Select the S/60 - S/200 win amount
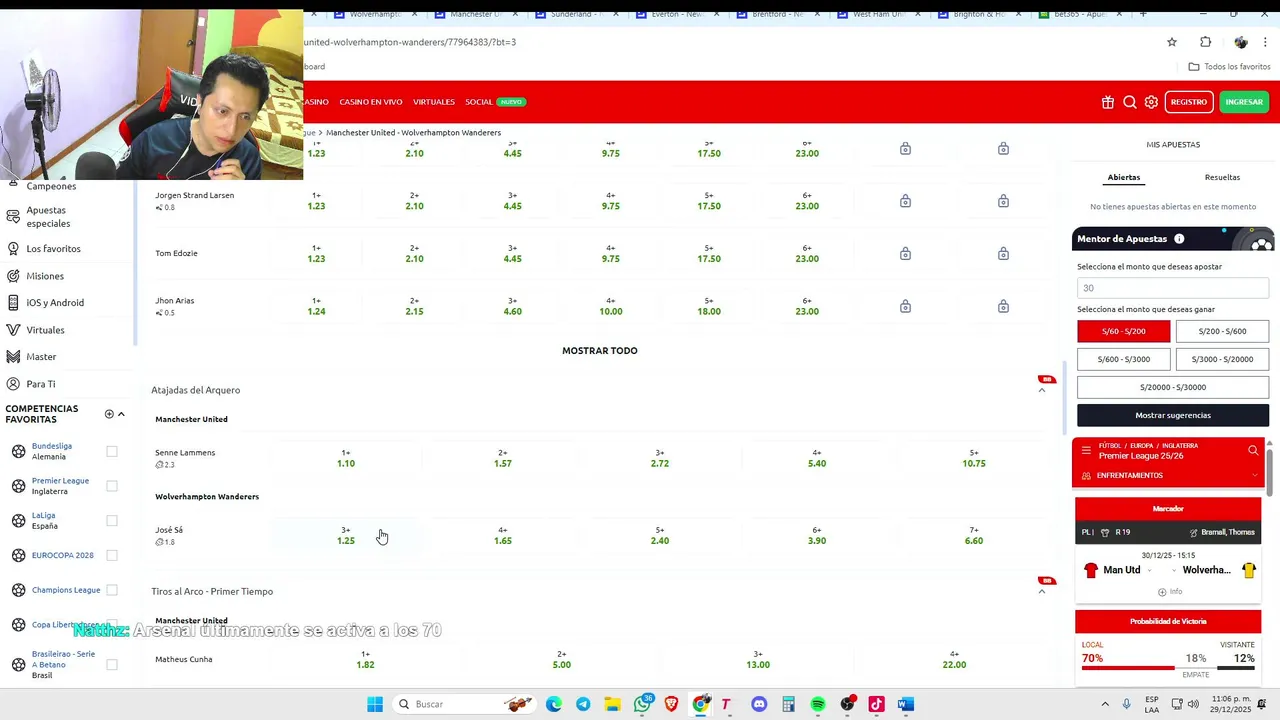Image resolution: width=1280 pixels, height=720 pixels. (1123, 331)
